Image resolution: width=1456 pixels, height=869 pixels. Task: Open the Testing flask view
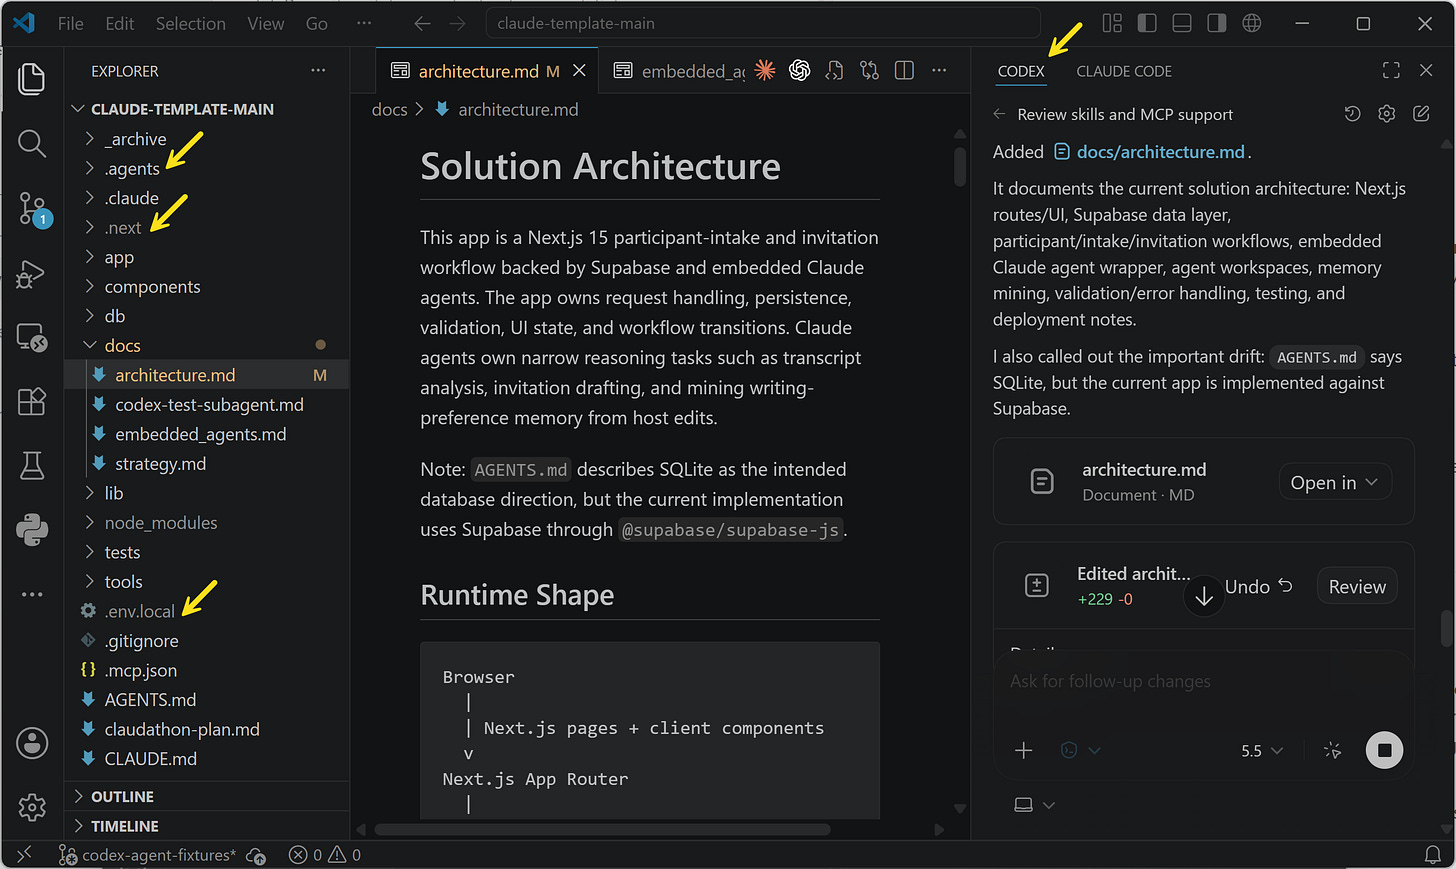[x=32, y=465]
